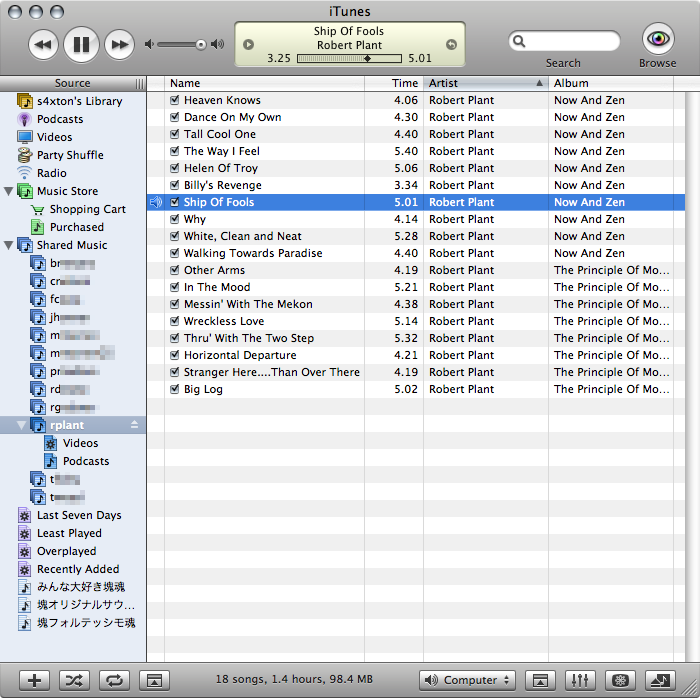The height and width of the screenshot is (698, 700).
Task: Collapse the Music Store tree
Action: (9, 191)
